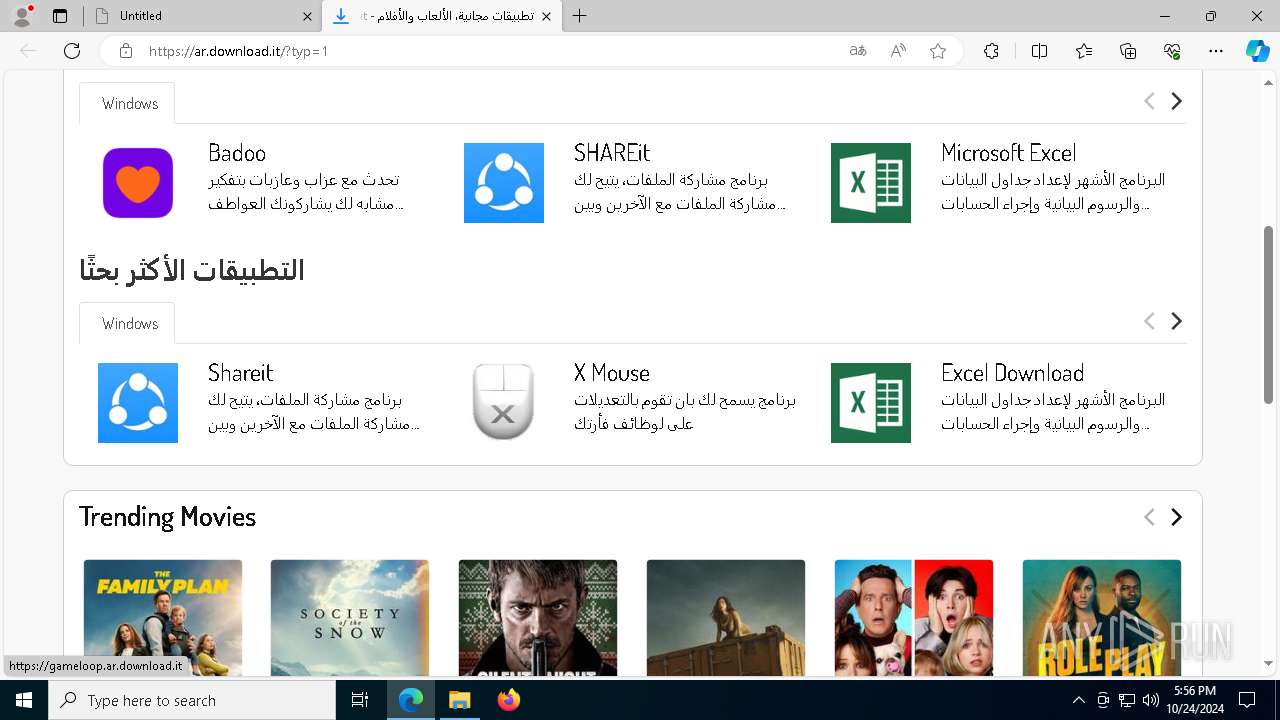Open the SHAREit app icon in top row
Viewport: 1280px width, 720px height.
point(504,183)
